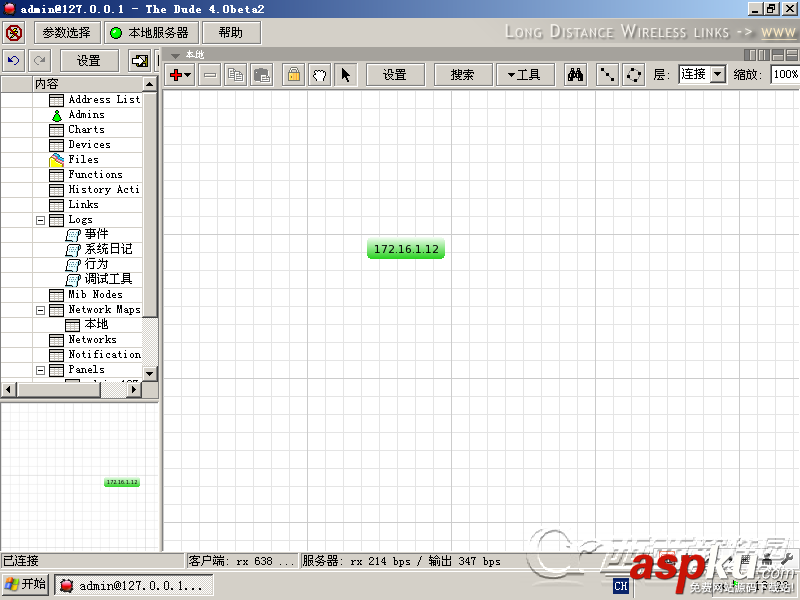The width and height of the screenshot is (800, 600).
Task: Select the hand drag tool
Action: [319, 75]
